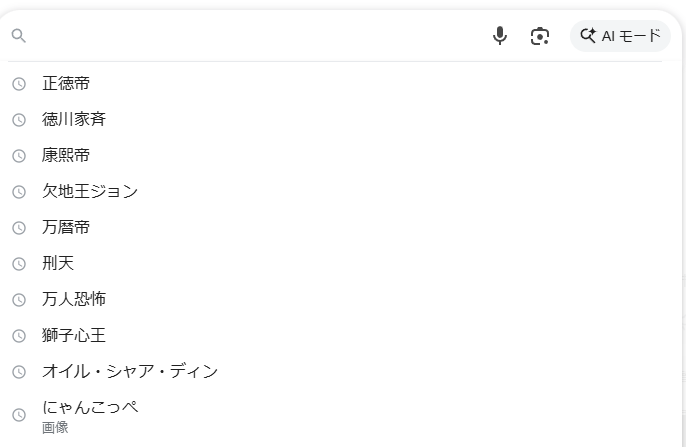
Task: Click the clock icon next to 康熙帝
Action: click(18, 156)
